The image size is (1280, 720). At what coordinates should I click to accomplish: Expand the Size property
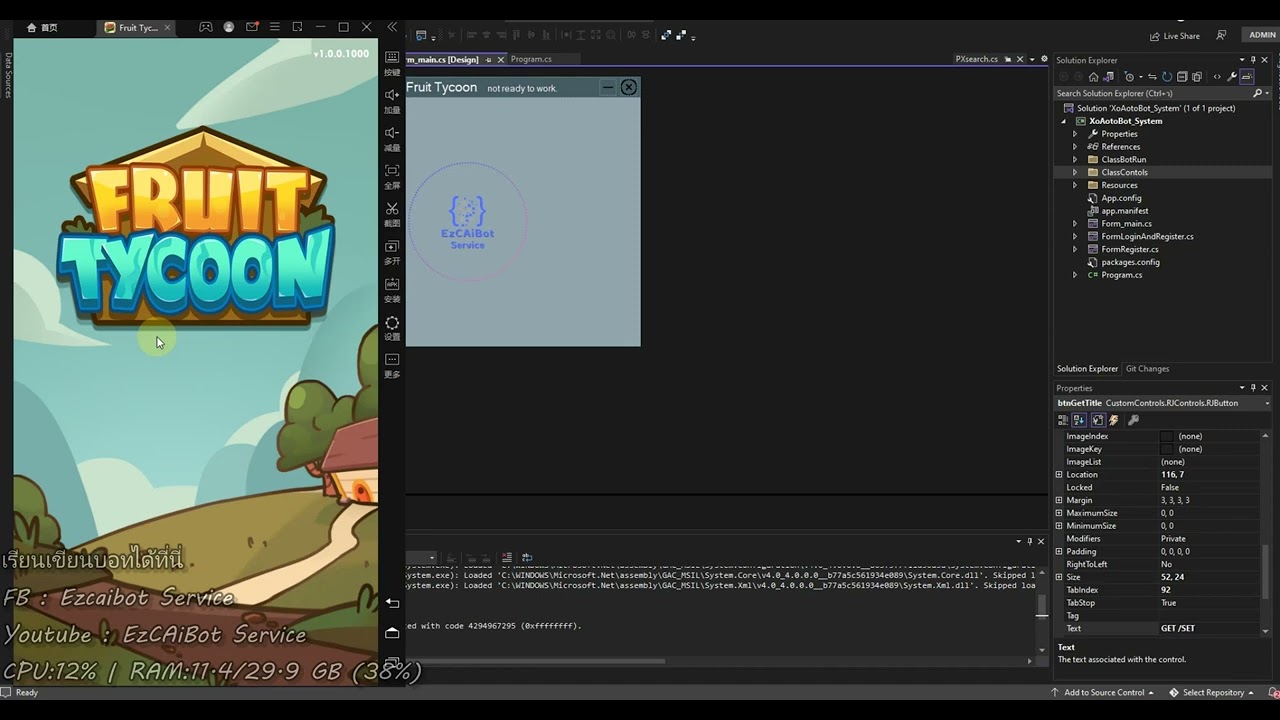click(x=1059, y=577)
